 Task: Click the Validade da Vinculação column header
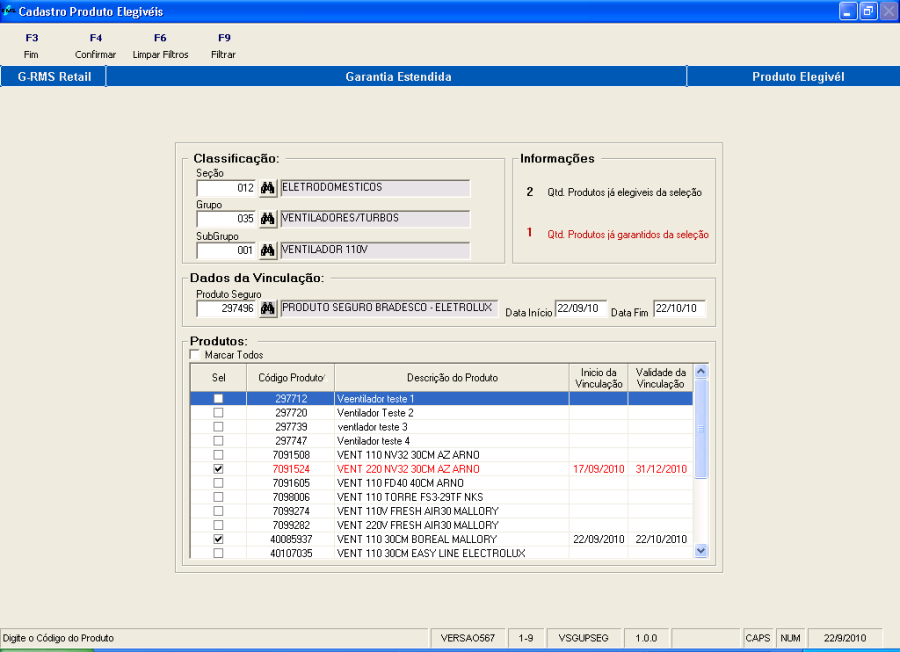tap(661, 378)
